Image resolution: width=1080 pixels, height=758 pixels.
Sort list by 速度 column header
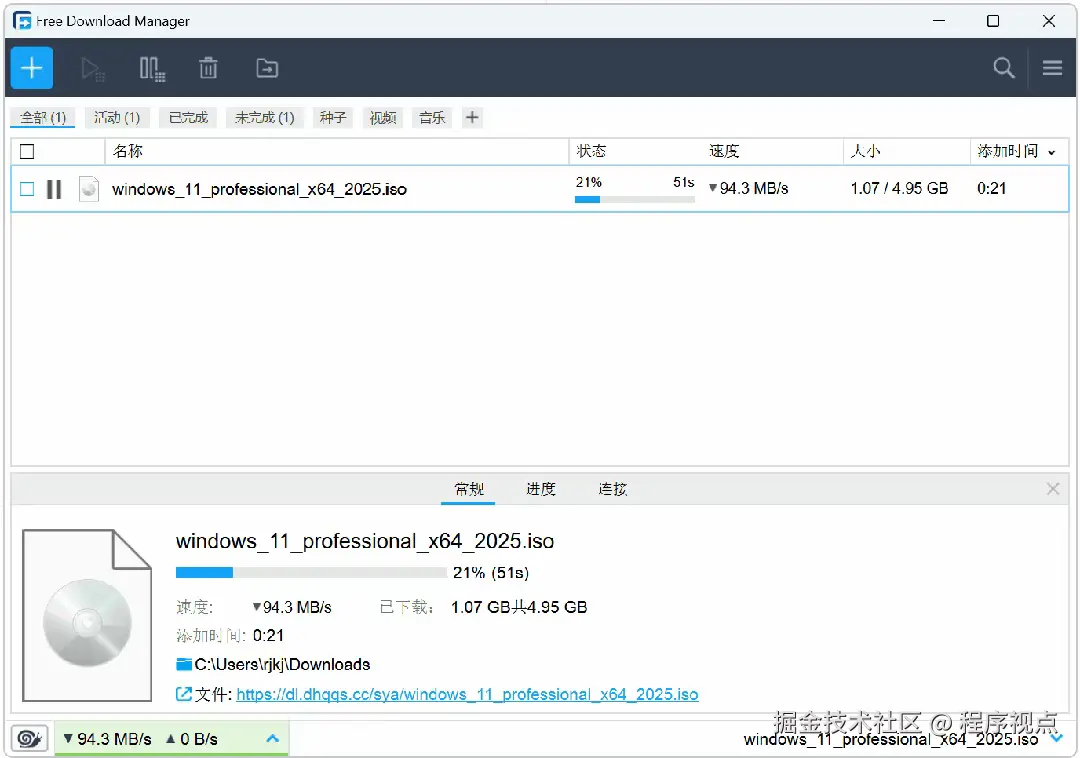[x=724, y=151]
